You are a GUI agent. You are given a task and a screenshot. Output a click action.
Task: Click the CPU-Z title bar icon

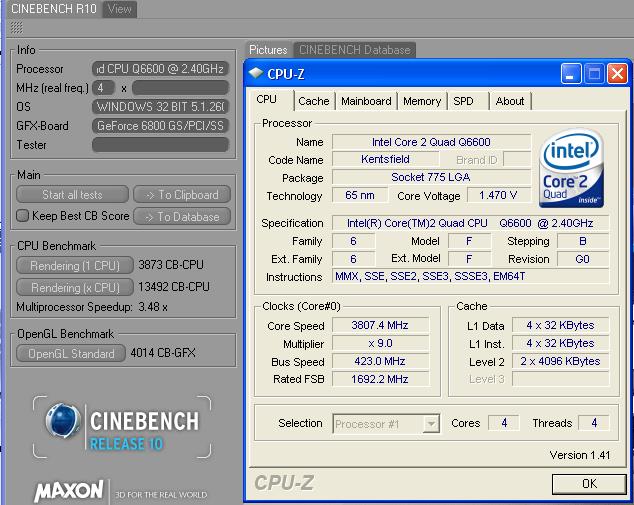coord(256,74)
